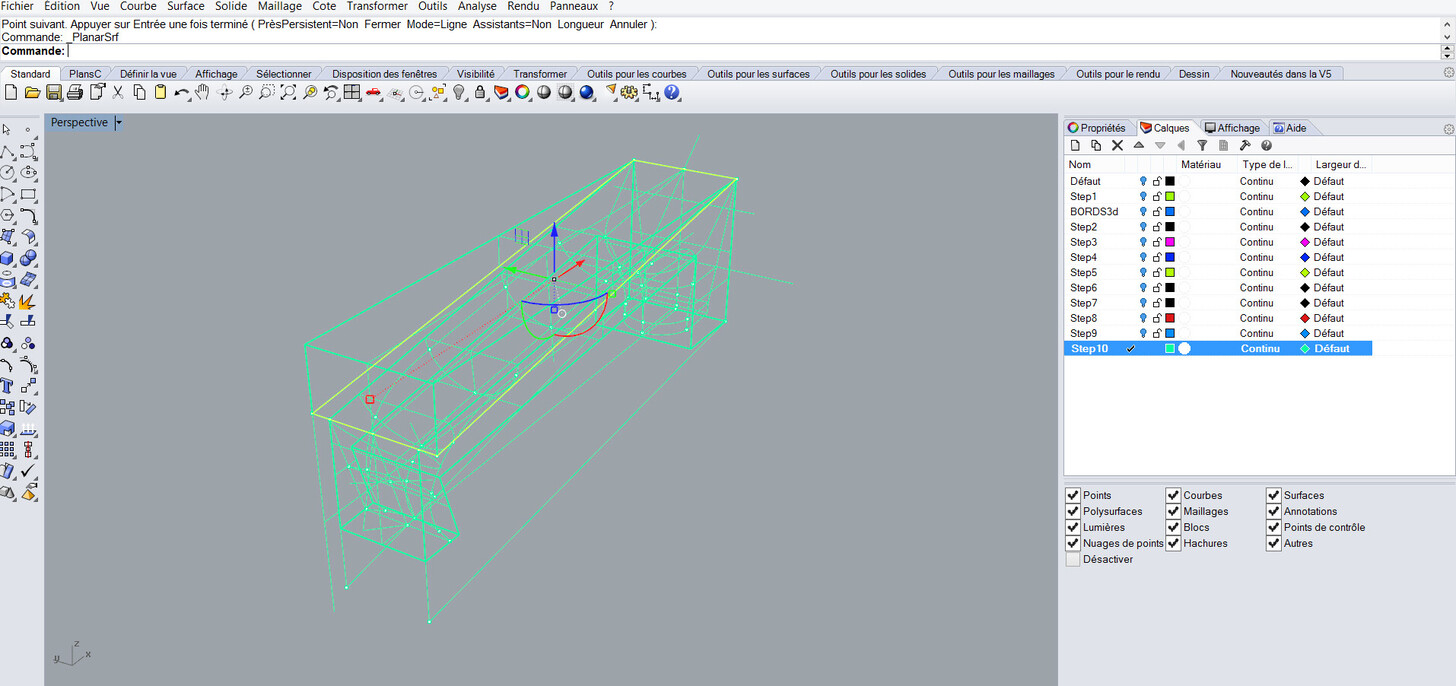The width and height of the screenshot is (1456, 686).
Task: Click the Step10 material circle
Action: click(x=1184, y=348)
